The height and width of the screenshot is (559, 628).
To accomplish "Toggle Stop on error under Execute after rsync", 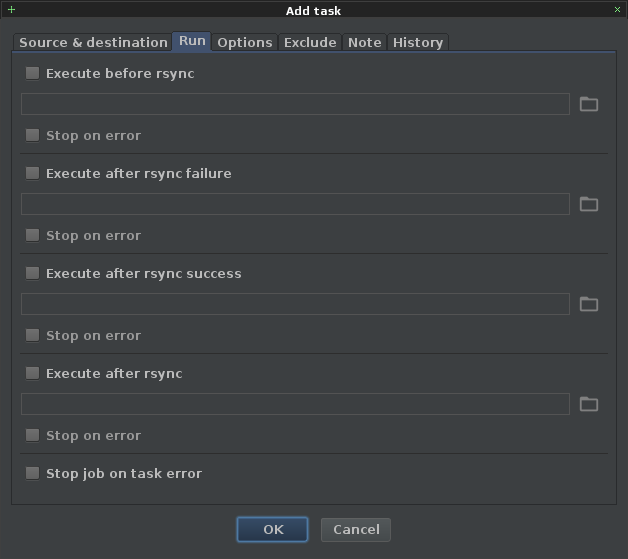I will (x=32, y=435).
